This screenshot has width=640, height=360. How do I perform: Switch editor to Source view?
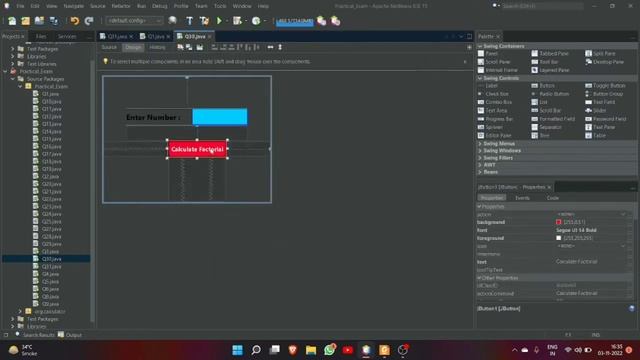click(x=109, y=47)
